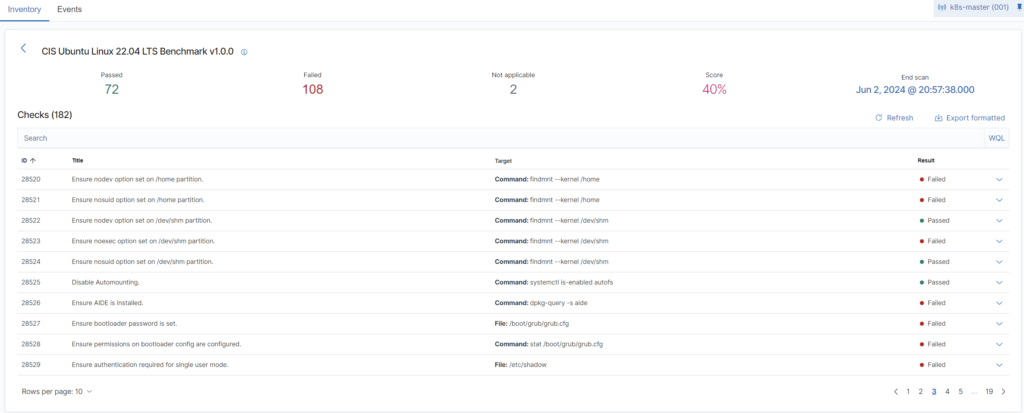Viewport: 1024px width, 413px height.
Task: Go to page 4 in pagination
Action: [946, 391]
